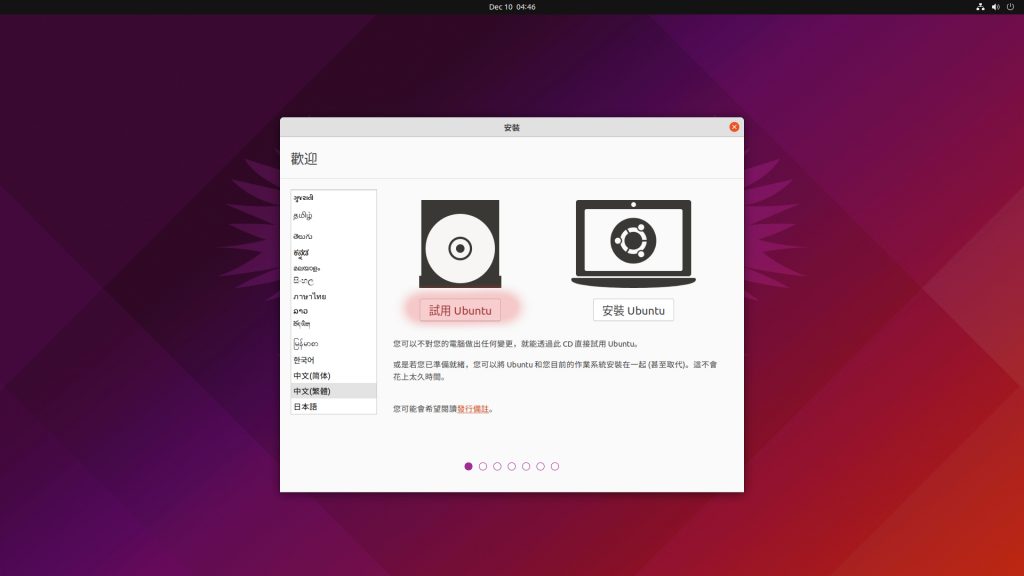Open the Dec 10 04:46 clock menu
Image resolution: width=1024 pixels, height=576 pixels.
[512, 7]
